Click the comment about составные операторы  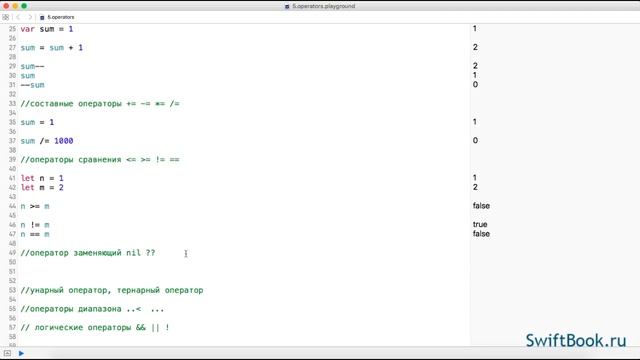pos(100,104)
